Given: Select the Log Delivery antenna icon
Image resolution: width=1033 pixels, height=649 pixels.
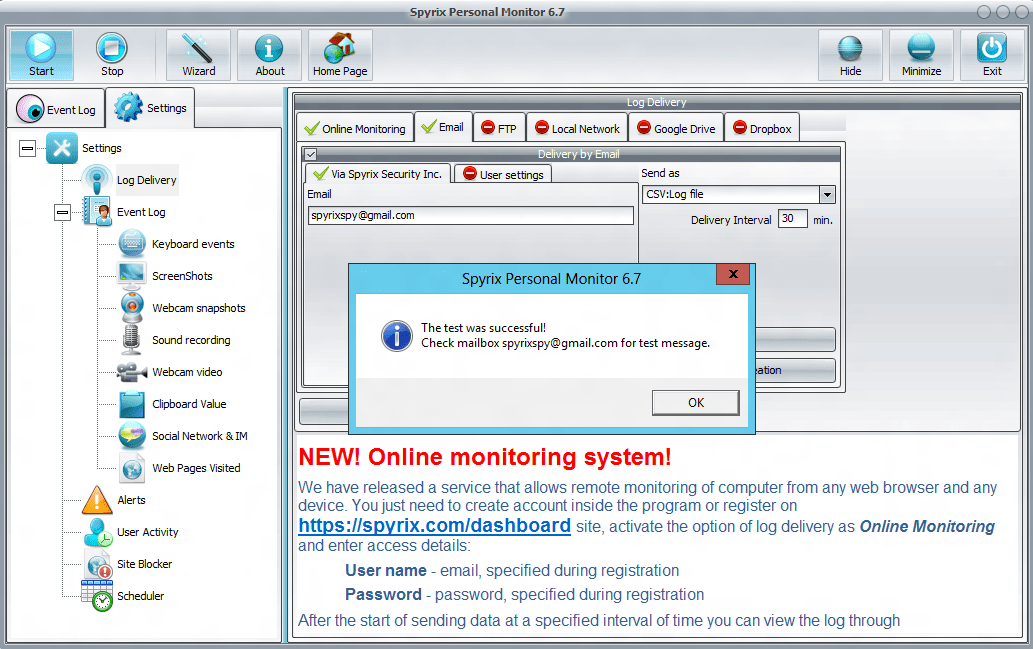Looking at the screenshot, I should [98, 180].
